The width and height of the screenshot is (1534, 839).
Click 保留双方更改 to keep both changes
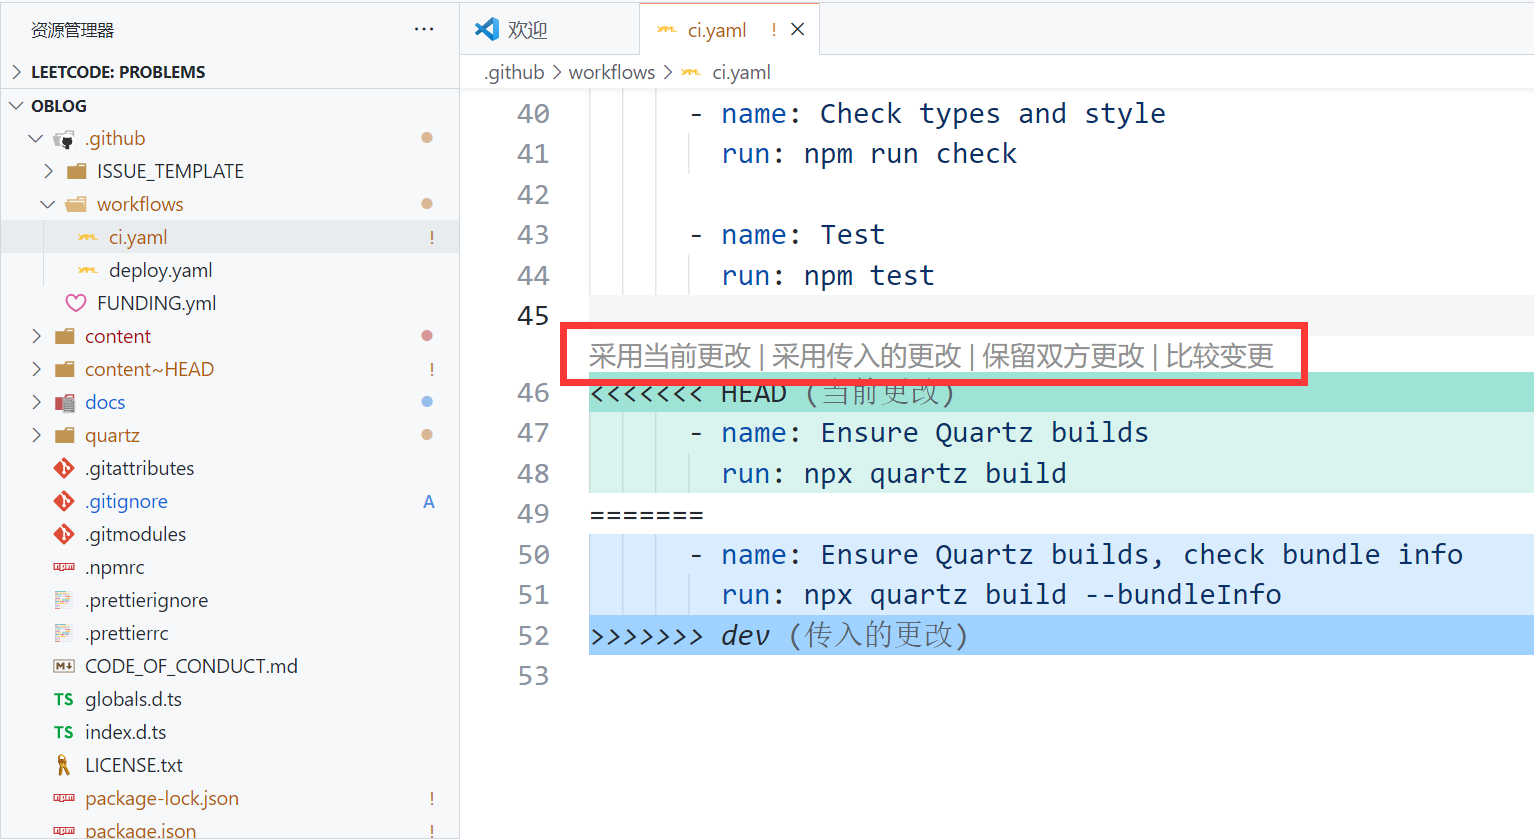1062,356
